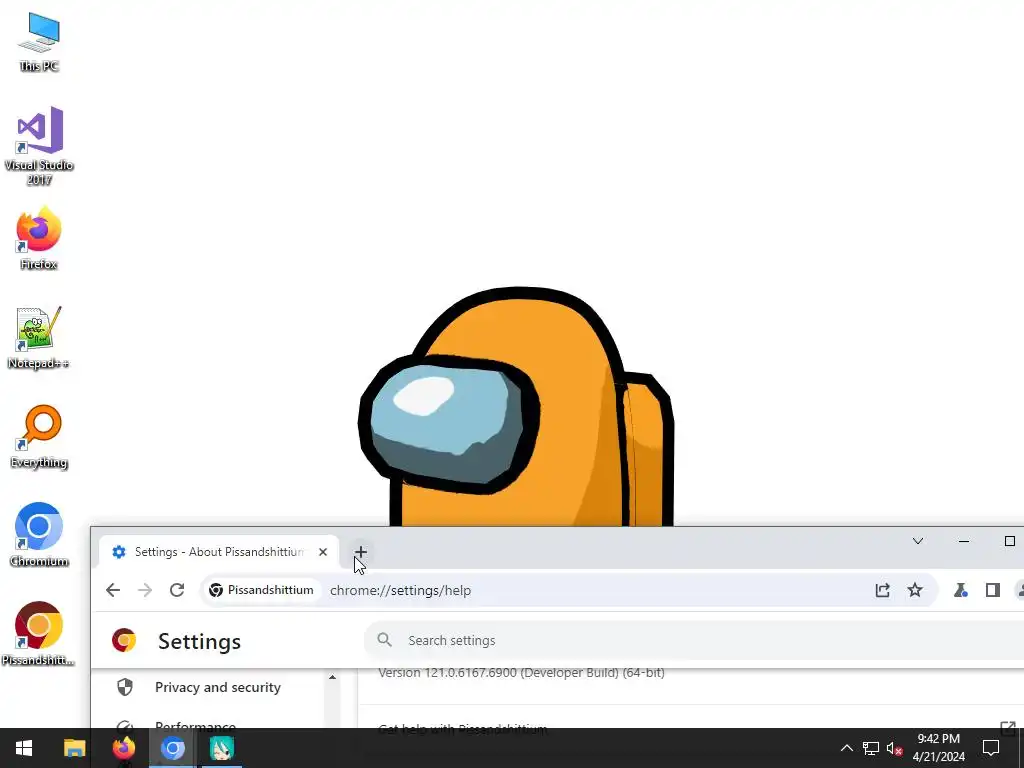Image resolution: width=1024 pixels, height=768 pixels.
Task: Go back in browser history
Action: click(113, 590)
